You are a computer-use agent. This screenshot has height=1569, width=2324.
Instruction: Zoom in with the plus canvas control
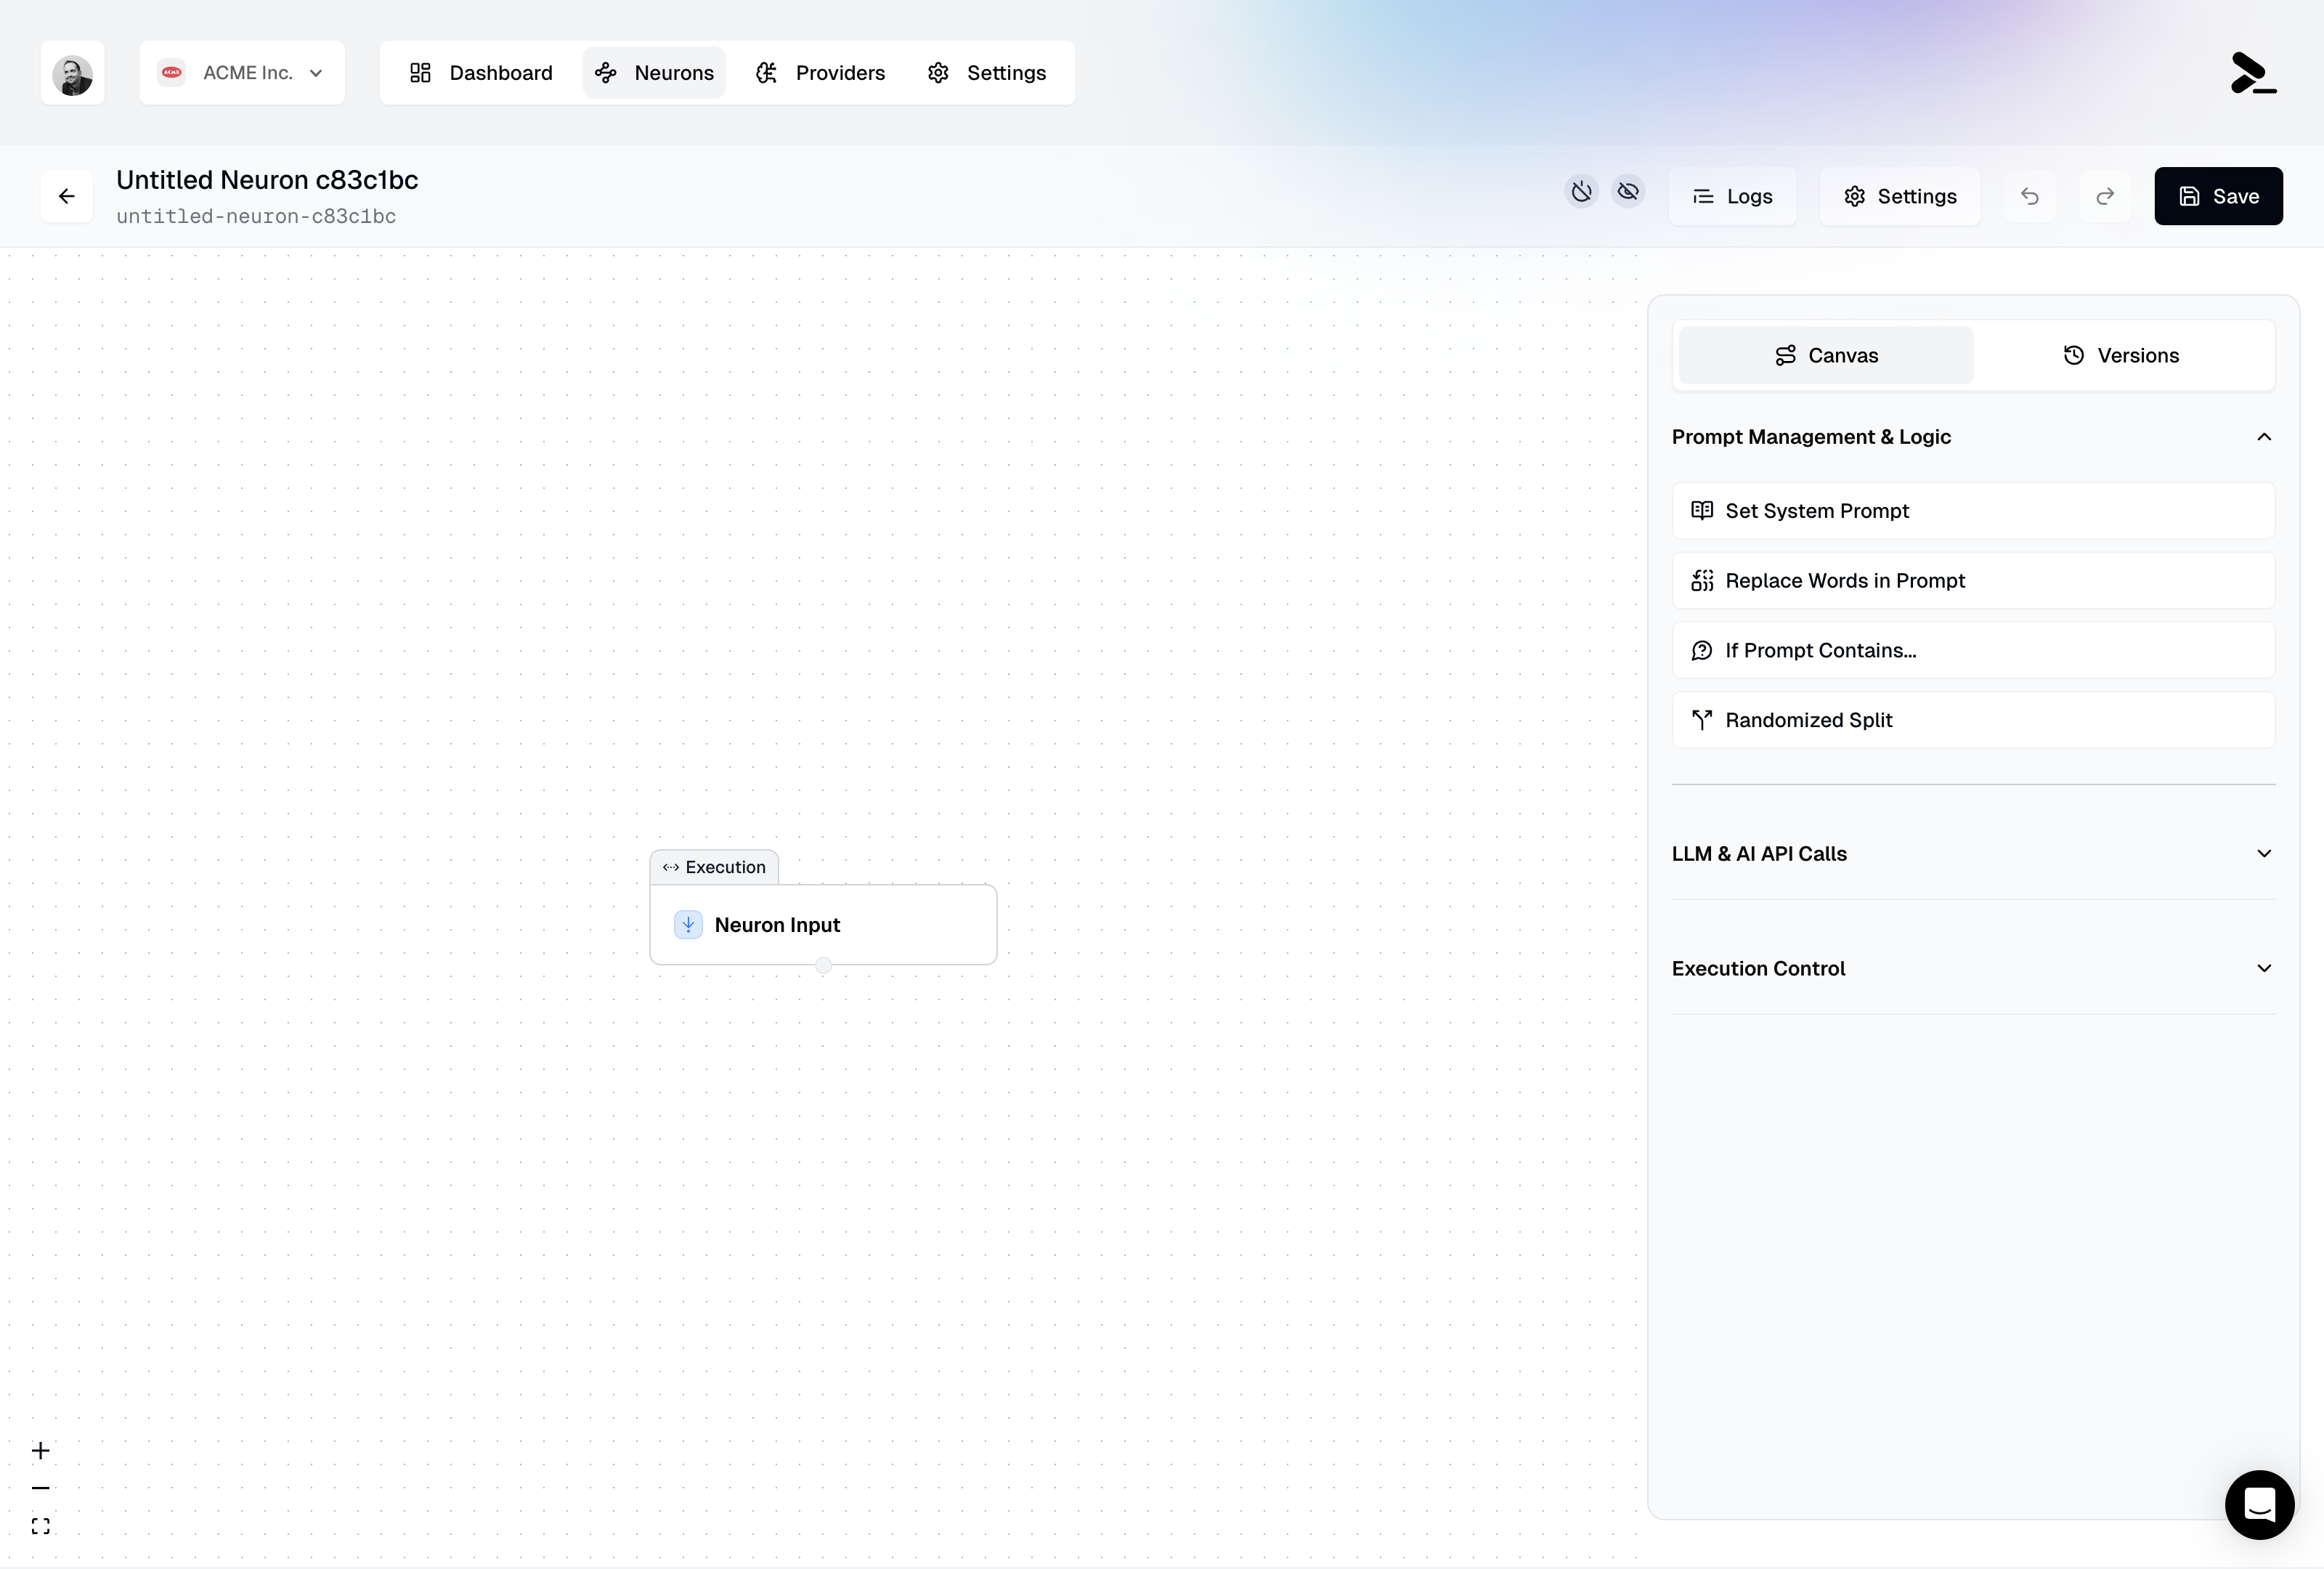[40, 1450]
